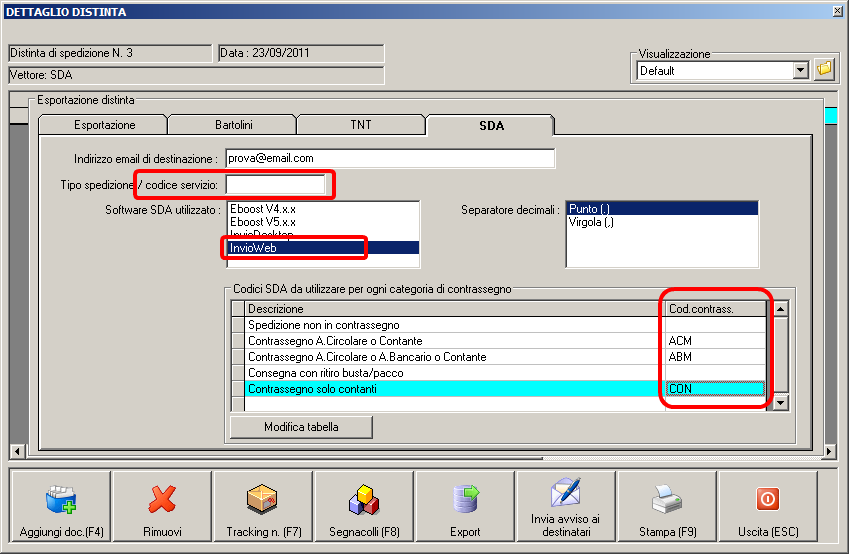Print with the Stampa (F9) button
This screenshot has height=554, width=849.
pos(667,506)
